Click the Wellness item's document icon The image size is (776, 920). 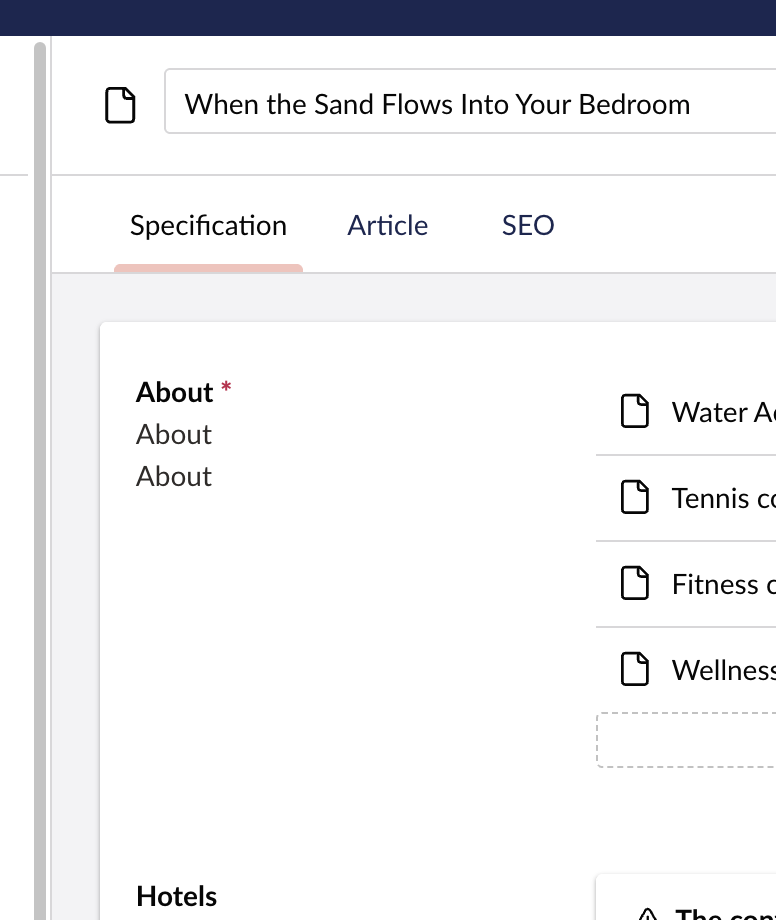[x=635, y=669]
